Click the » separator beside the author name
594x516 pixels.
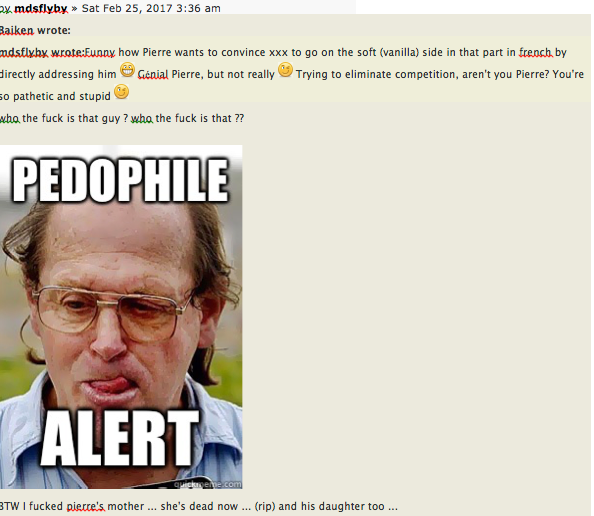click(x=74, y=8)
